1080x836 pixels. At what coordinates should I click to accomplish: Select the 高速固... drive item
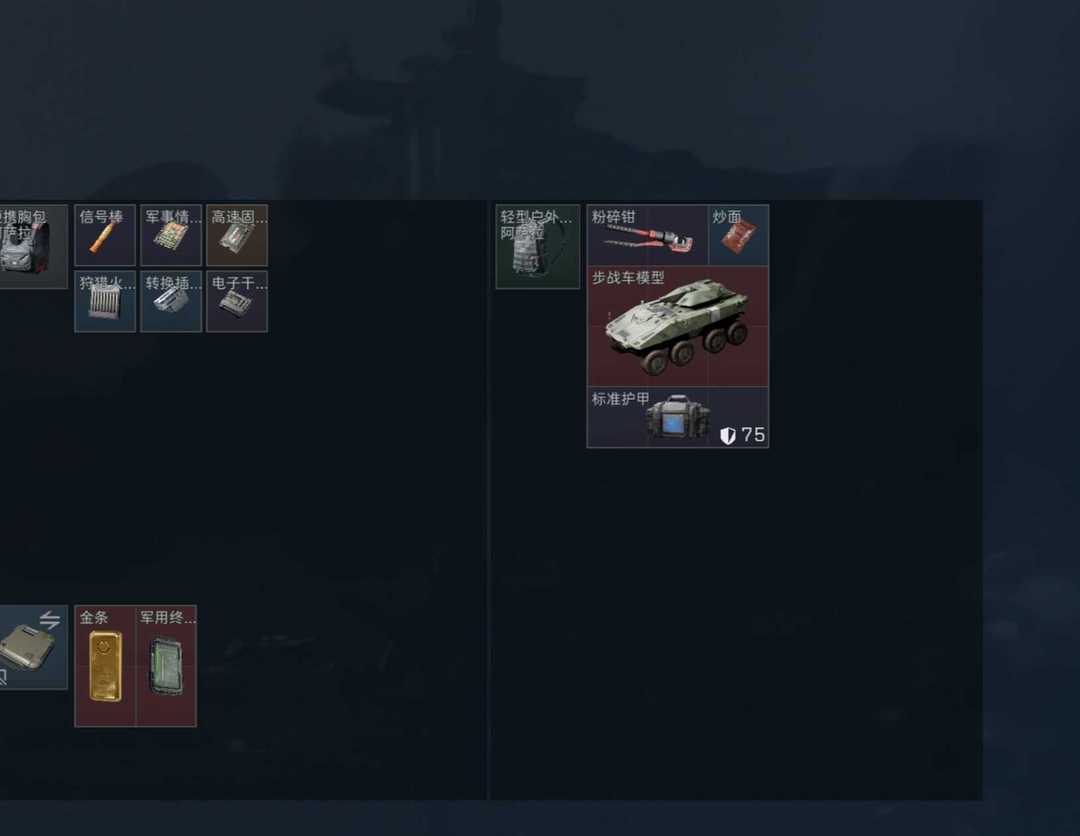coord(237,235)
